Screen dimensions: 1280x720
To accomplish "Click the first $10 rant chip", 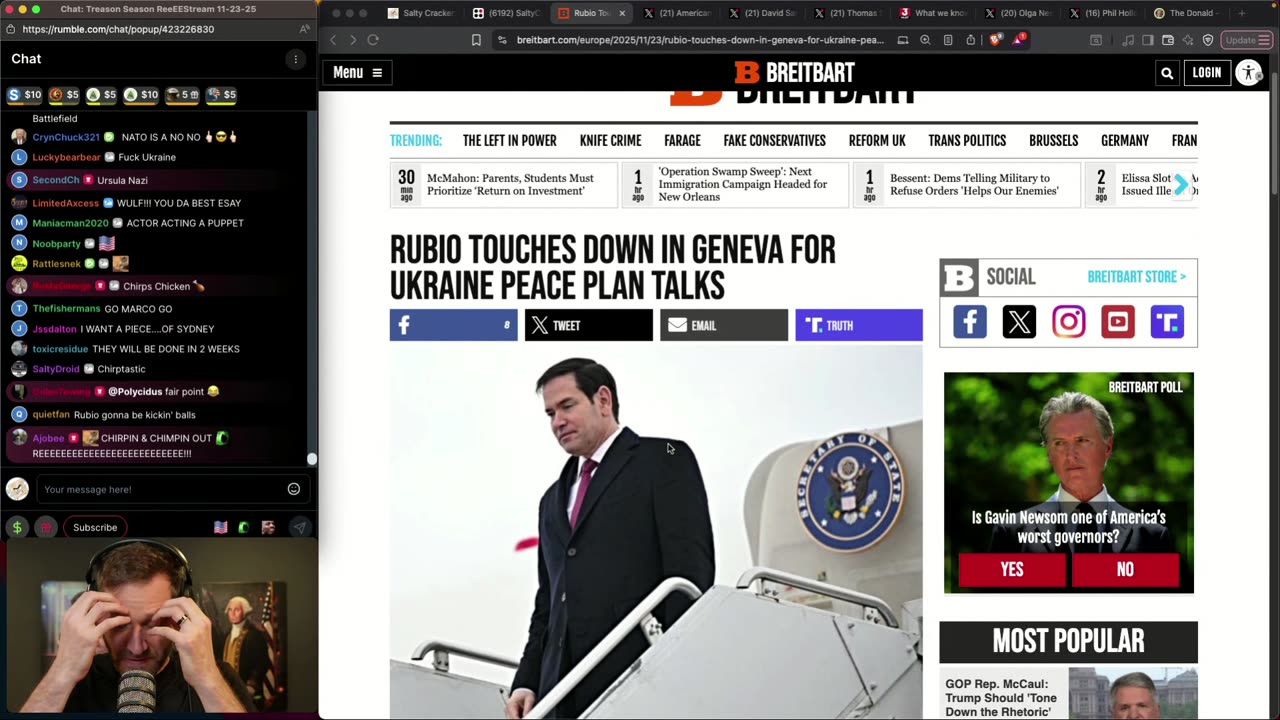I will point(25,95).
